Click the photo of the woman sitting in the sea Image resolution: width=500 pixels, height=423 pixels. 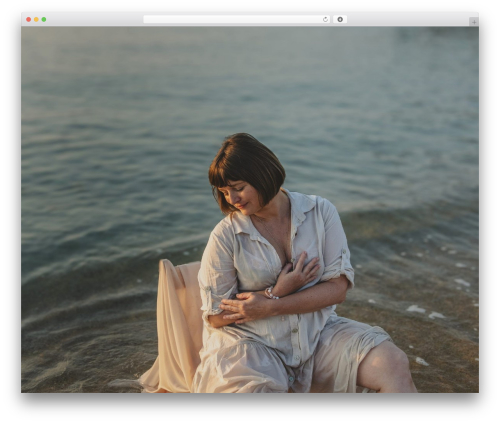250,210
